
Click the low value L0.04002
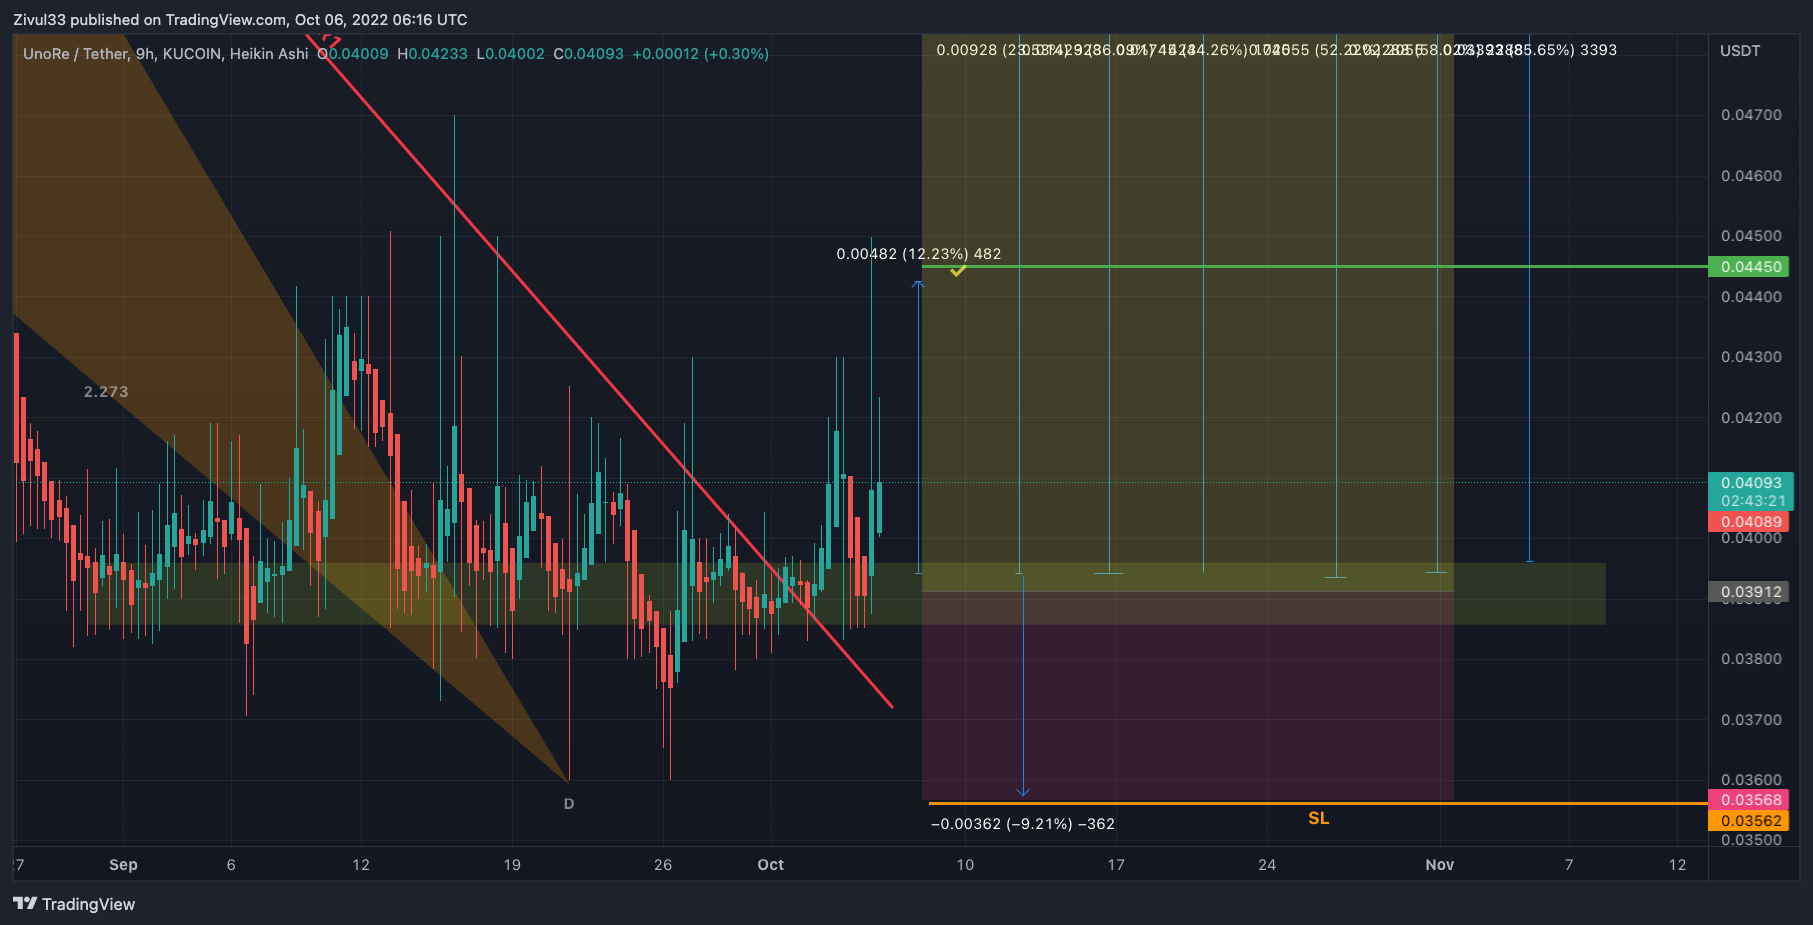(510, 54)
